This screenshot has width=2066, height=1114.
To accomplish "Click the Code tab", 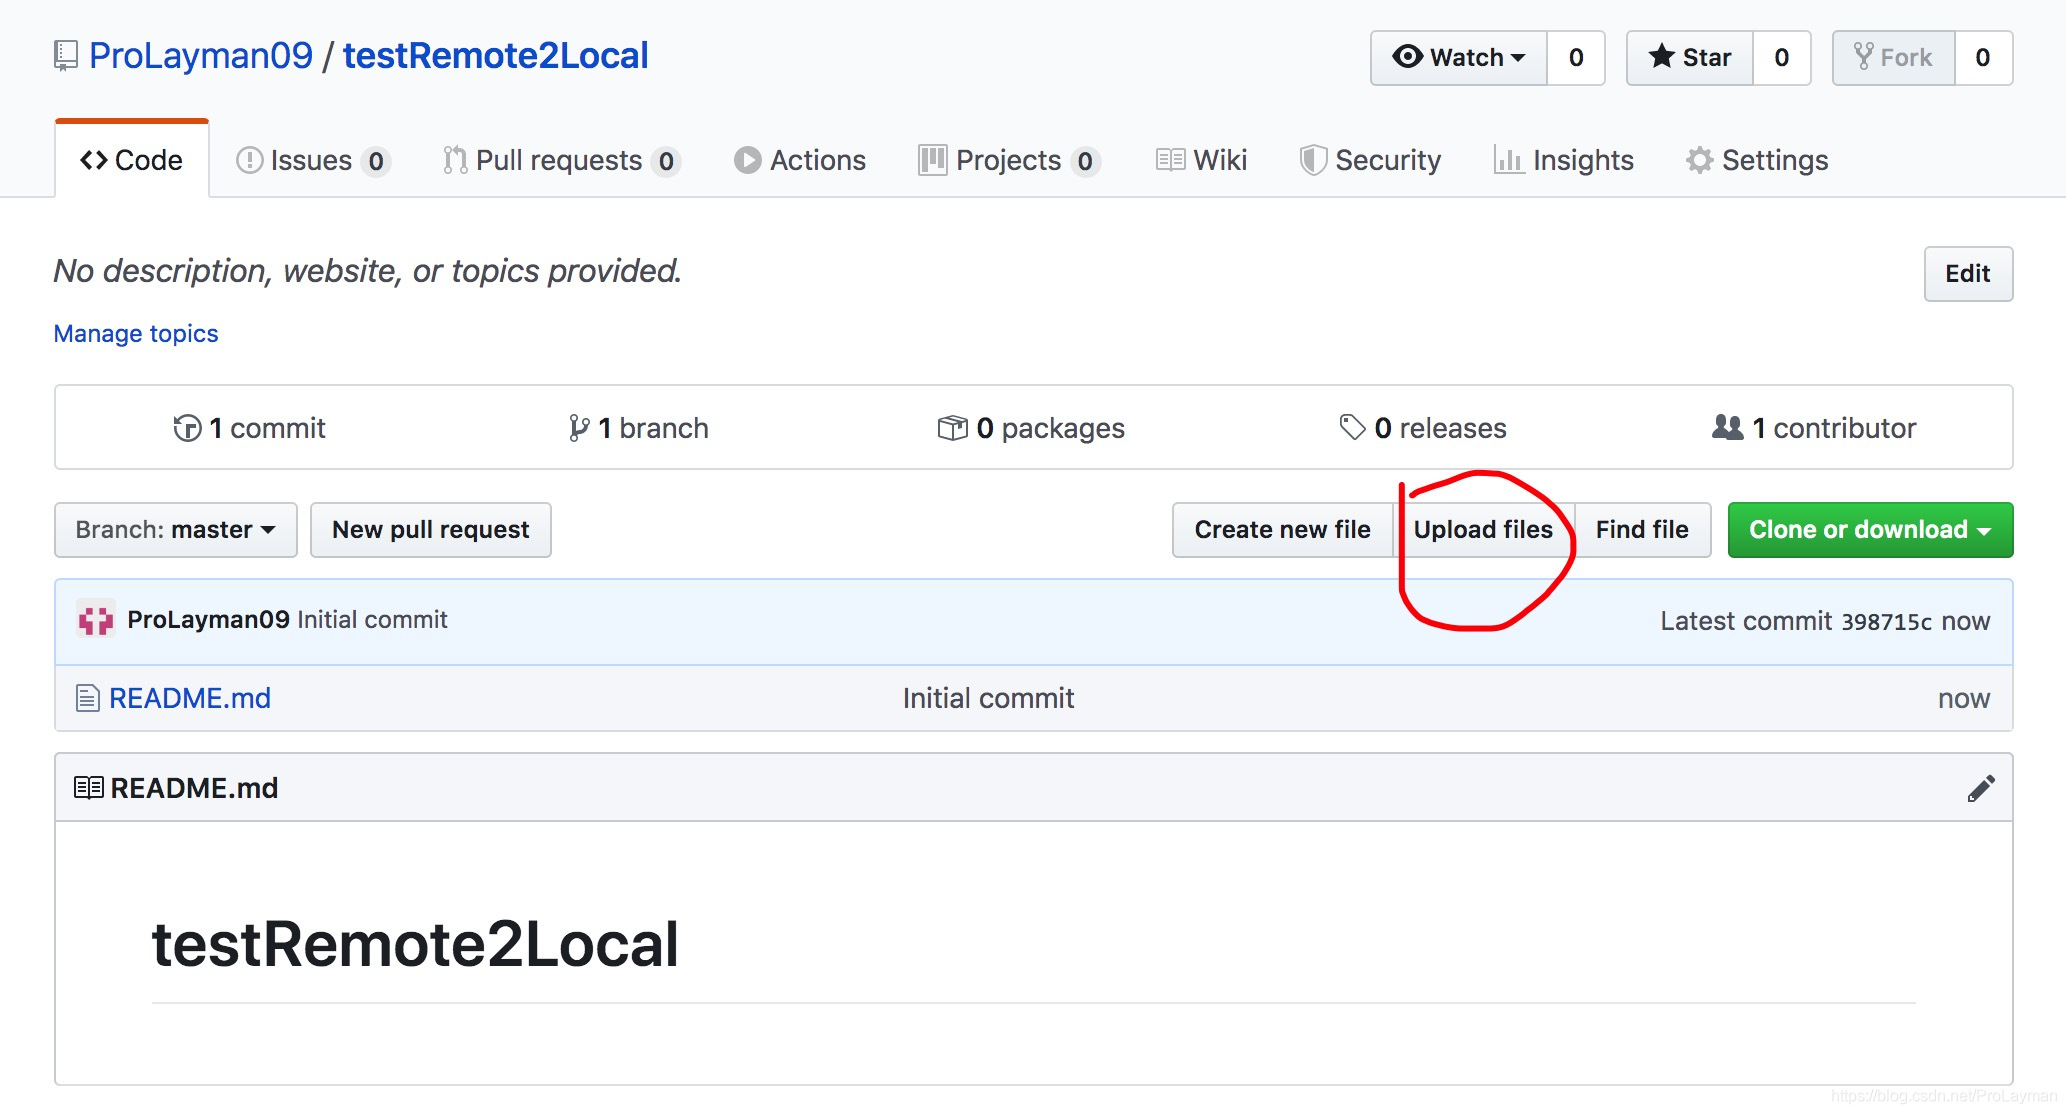I will (130, 161).
